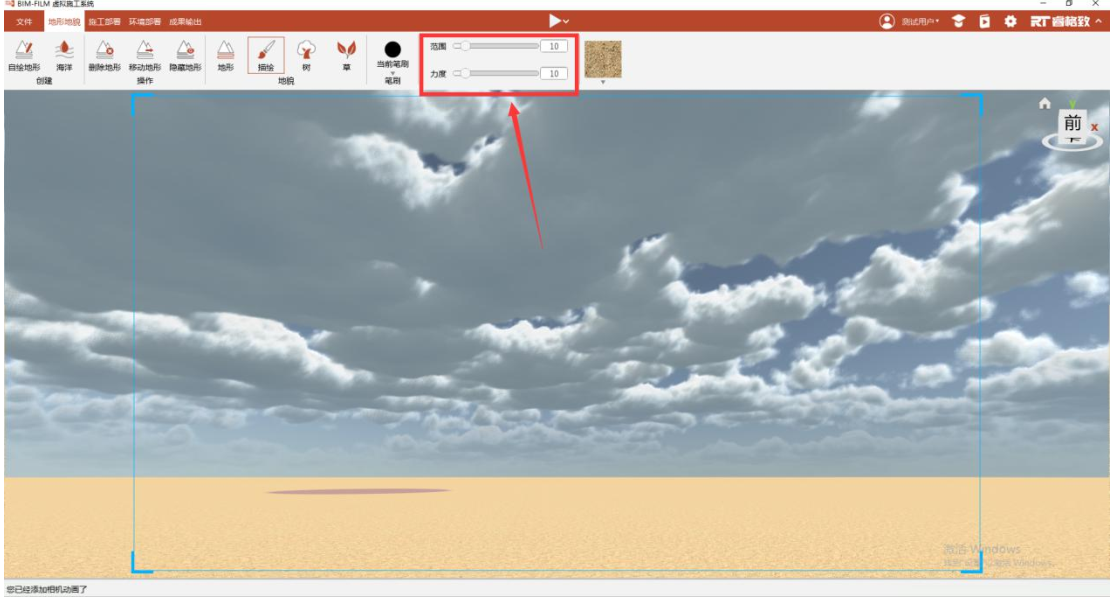Click the user account avatar icon
This screenshot has width=1111, height=599.
(886, 21)
